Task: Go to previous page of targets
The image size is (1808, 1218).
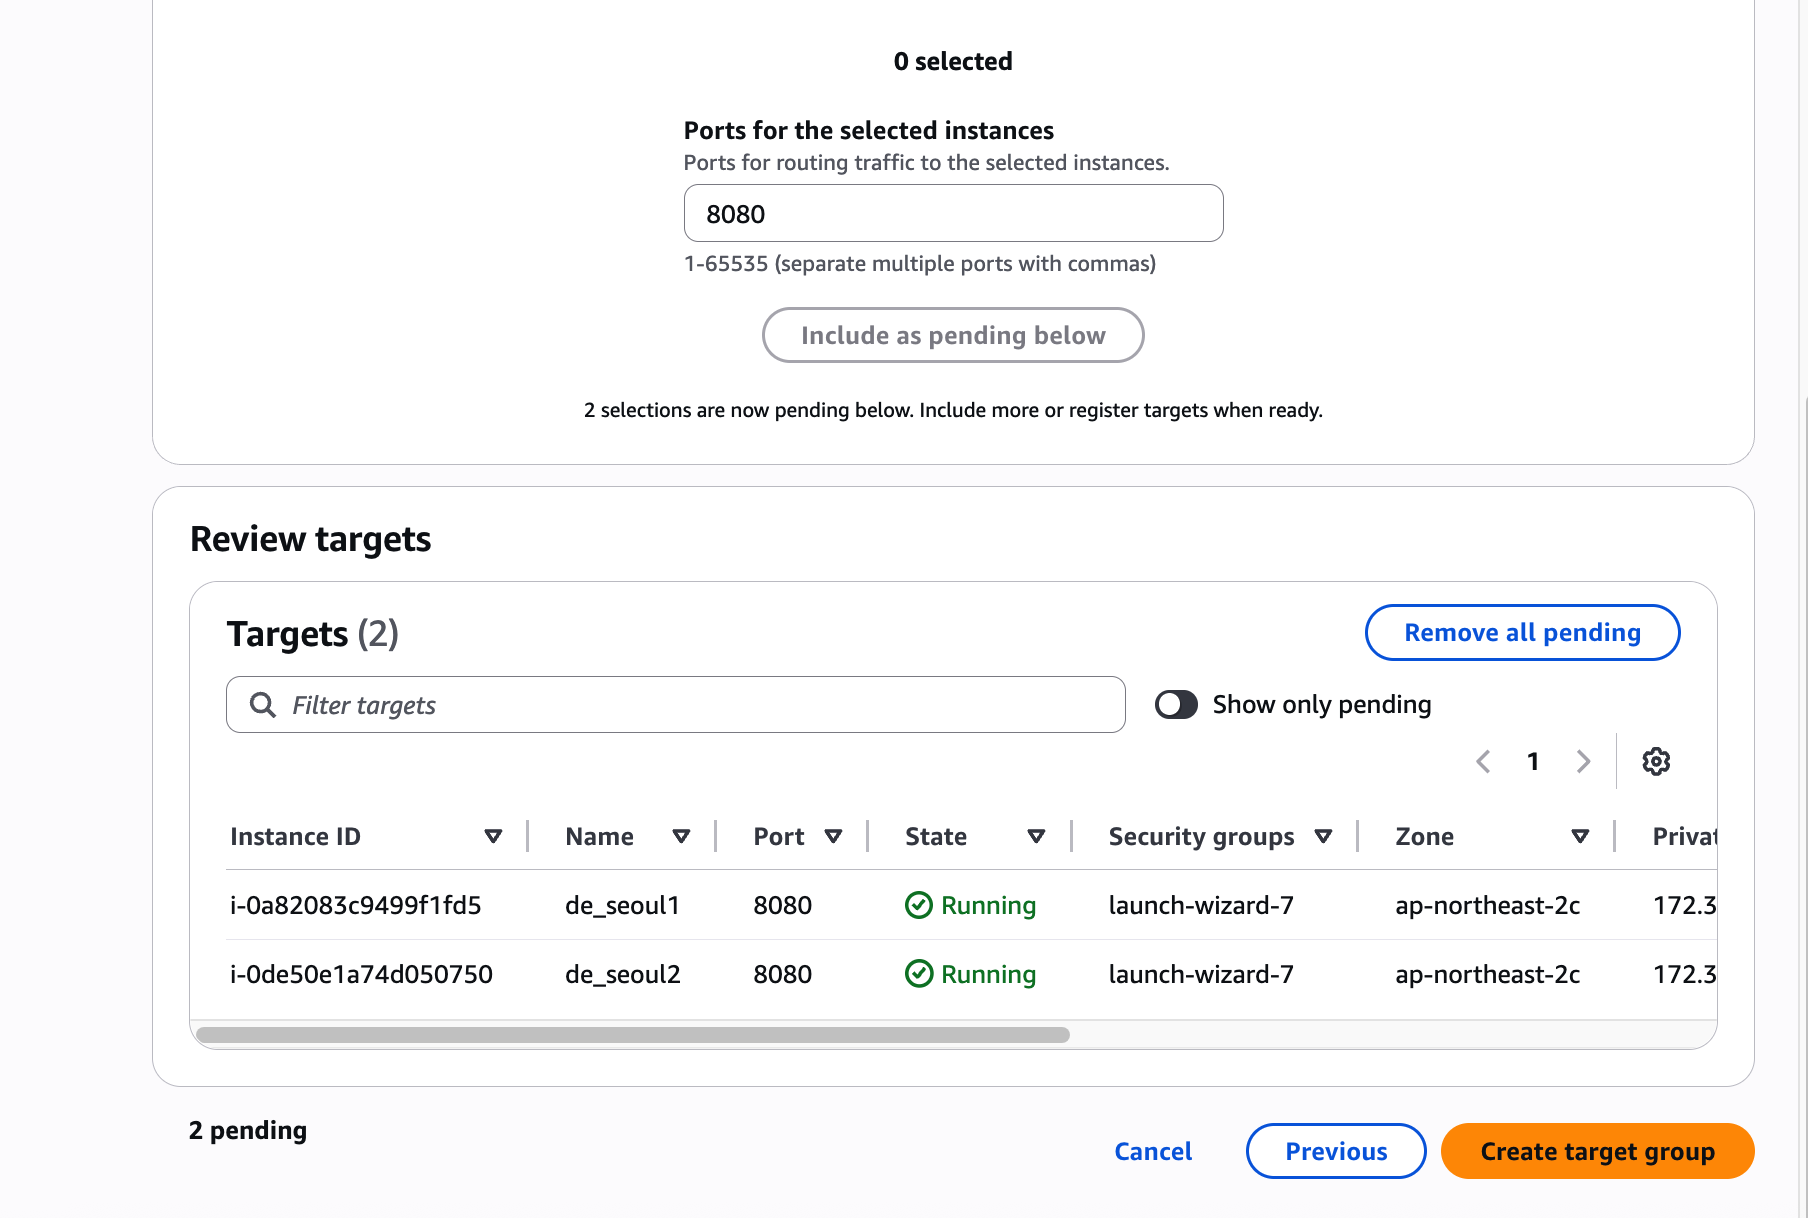Action: click(x=1484, y=762)
